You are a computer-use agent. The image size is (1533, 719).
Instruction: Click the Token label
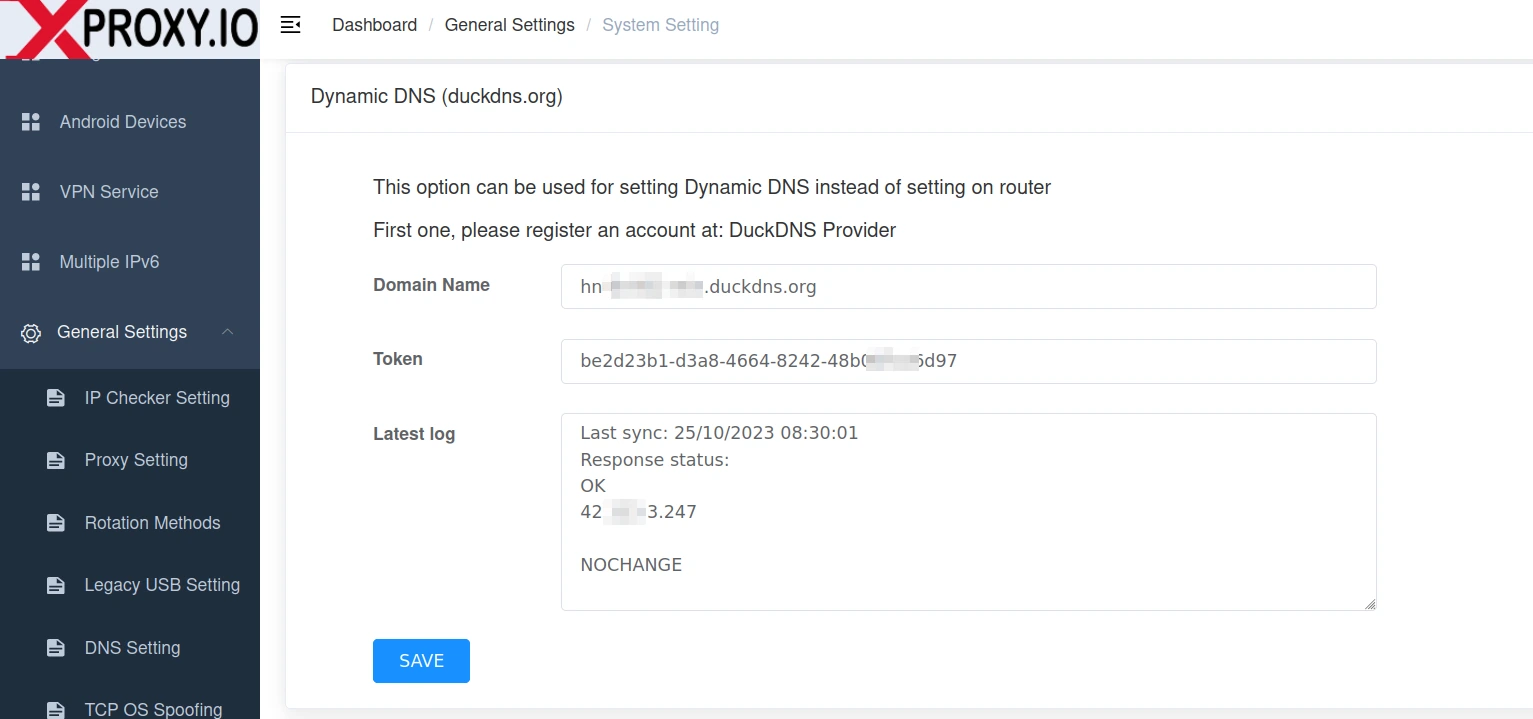click(398, 359)
